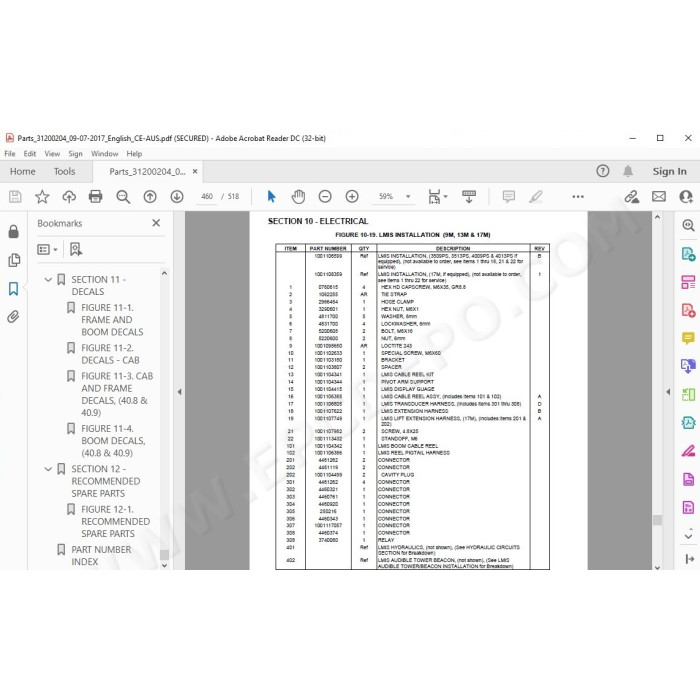Select the Hand pan tool
Screen dimensions: 700x700
pos(298,196)
